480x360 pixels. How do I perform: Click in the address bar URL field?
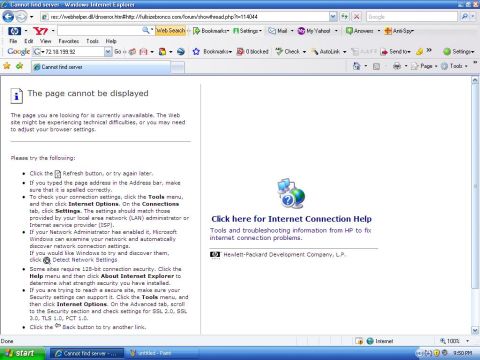185,16
